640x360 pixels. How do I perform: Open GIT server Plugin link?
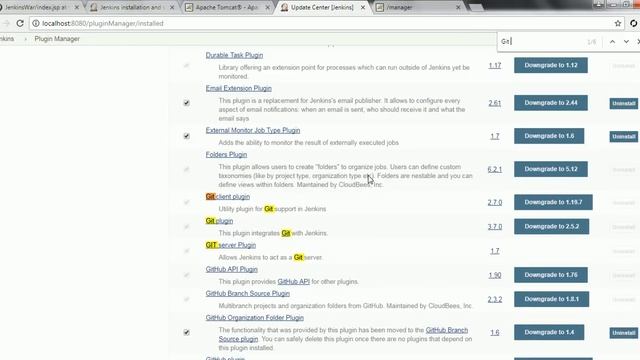coord(231,245)
